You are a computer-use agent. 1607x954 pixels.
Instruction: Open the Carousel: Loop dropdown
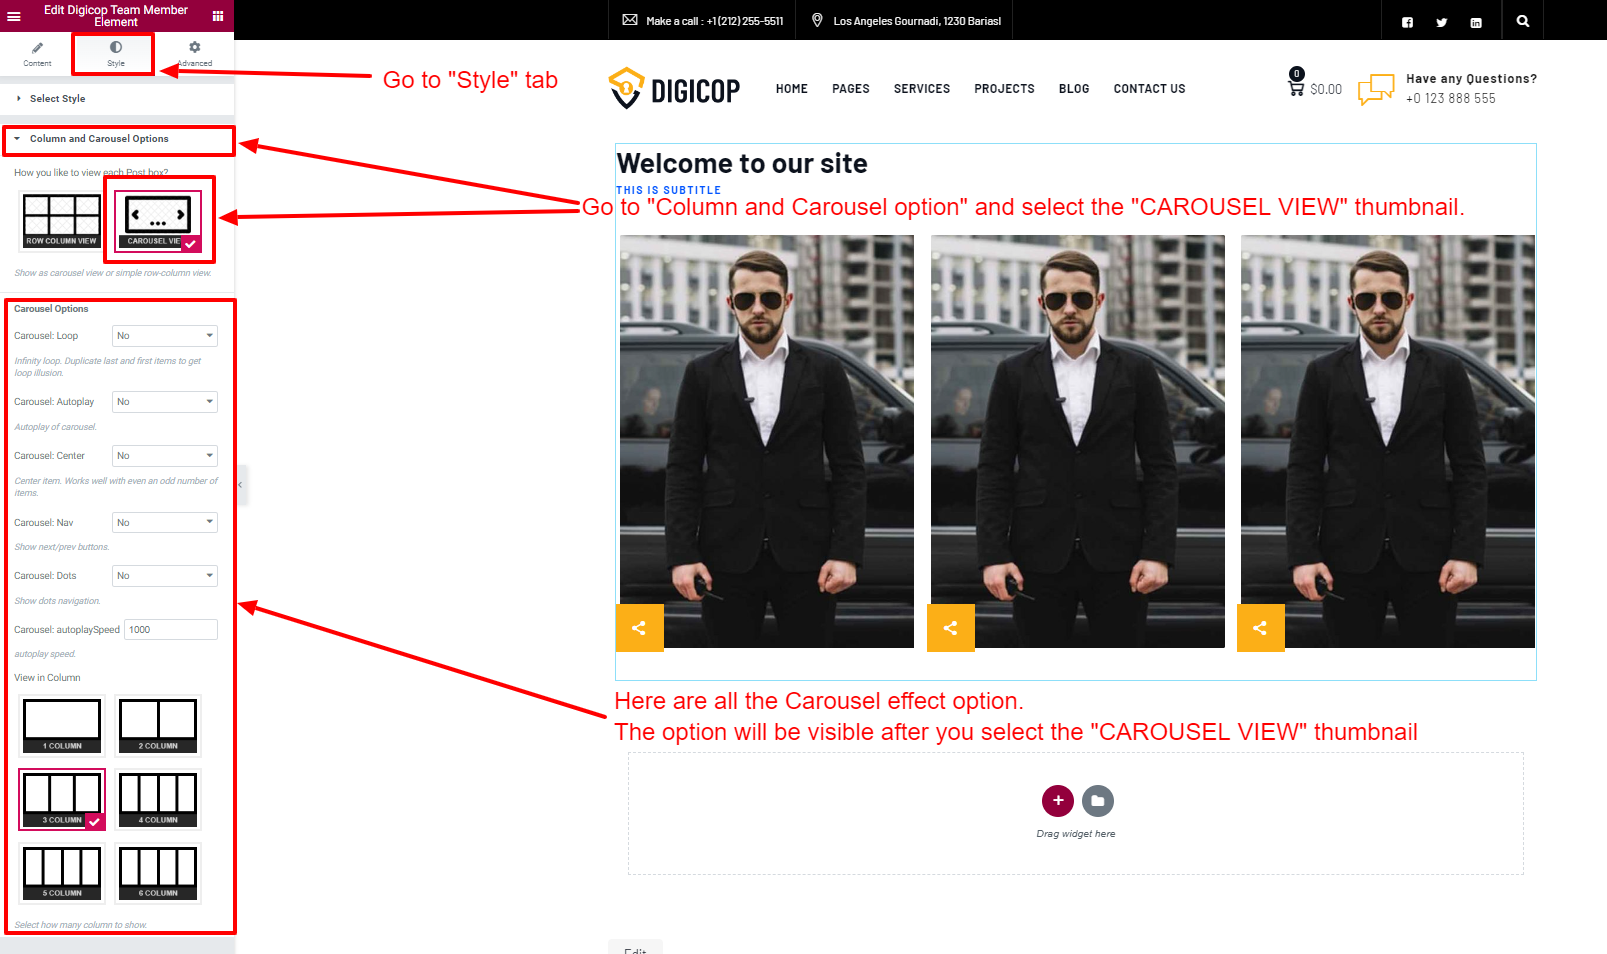(165, 336)
